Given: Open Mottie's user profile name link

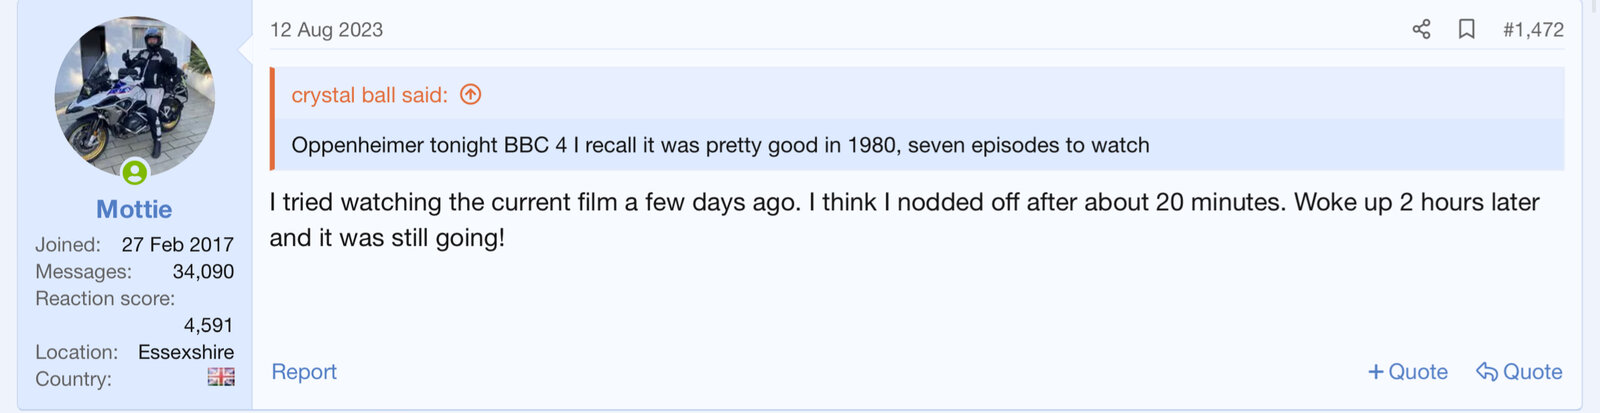Looking at the screenshot, I should (134, 209).
